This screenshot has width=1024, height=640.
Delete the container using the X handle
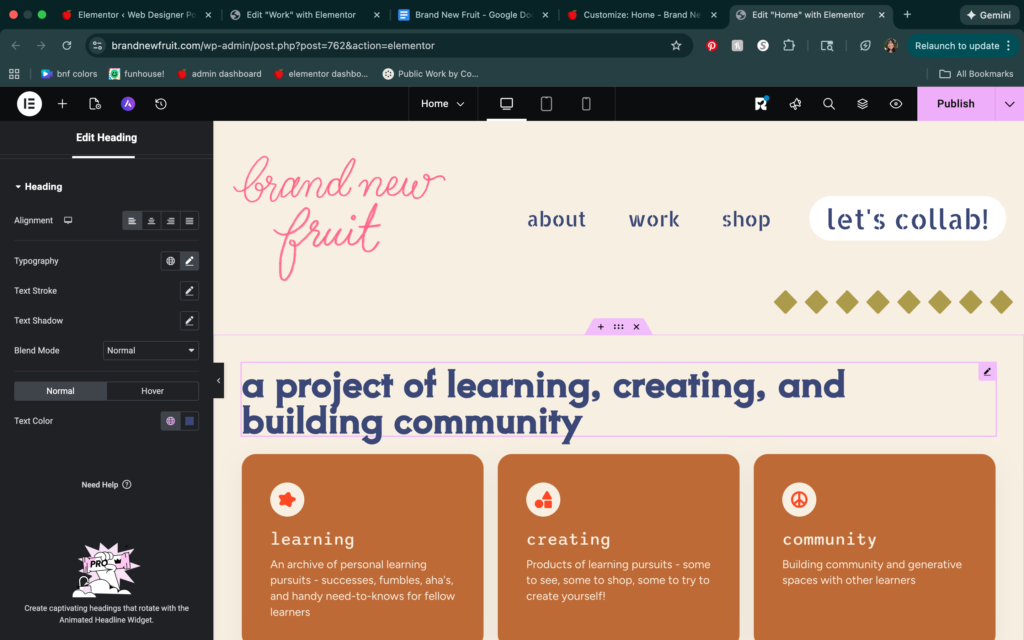(636, 327)
